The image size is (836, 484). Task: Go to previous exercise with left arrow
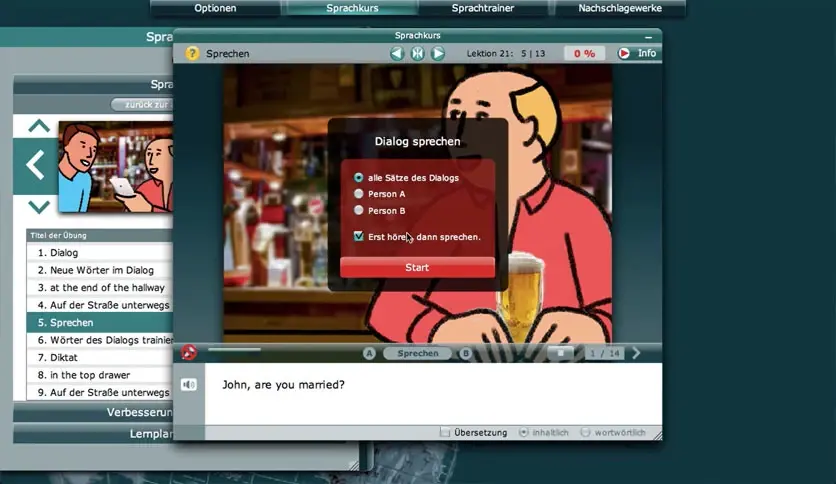tap(397, 54)
